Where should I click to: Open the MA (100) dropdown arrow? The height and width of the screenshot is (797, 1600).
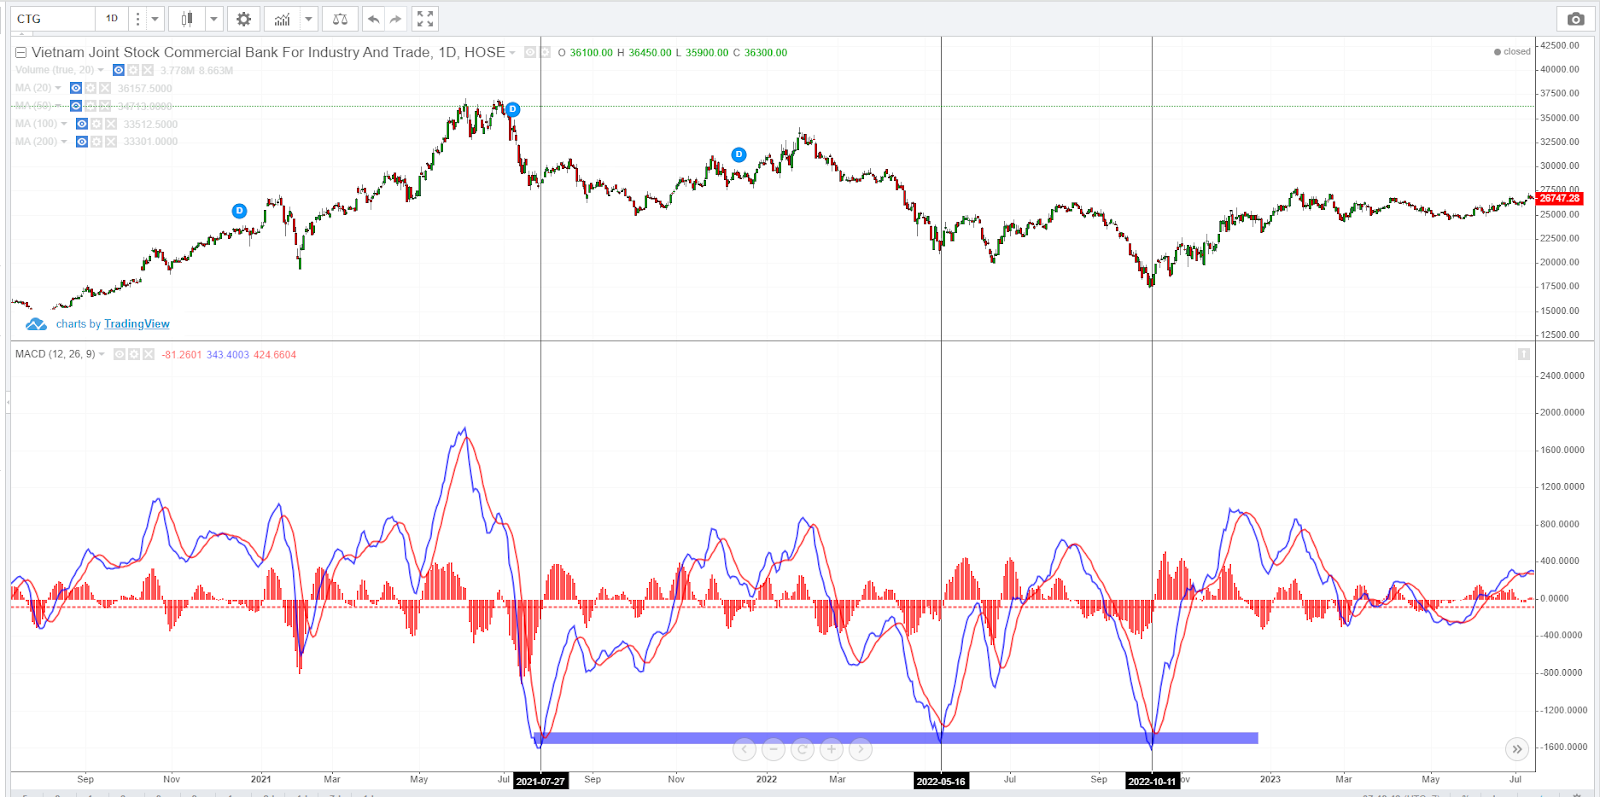click(64, 124)
